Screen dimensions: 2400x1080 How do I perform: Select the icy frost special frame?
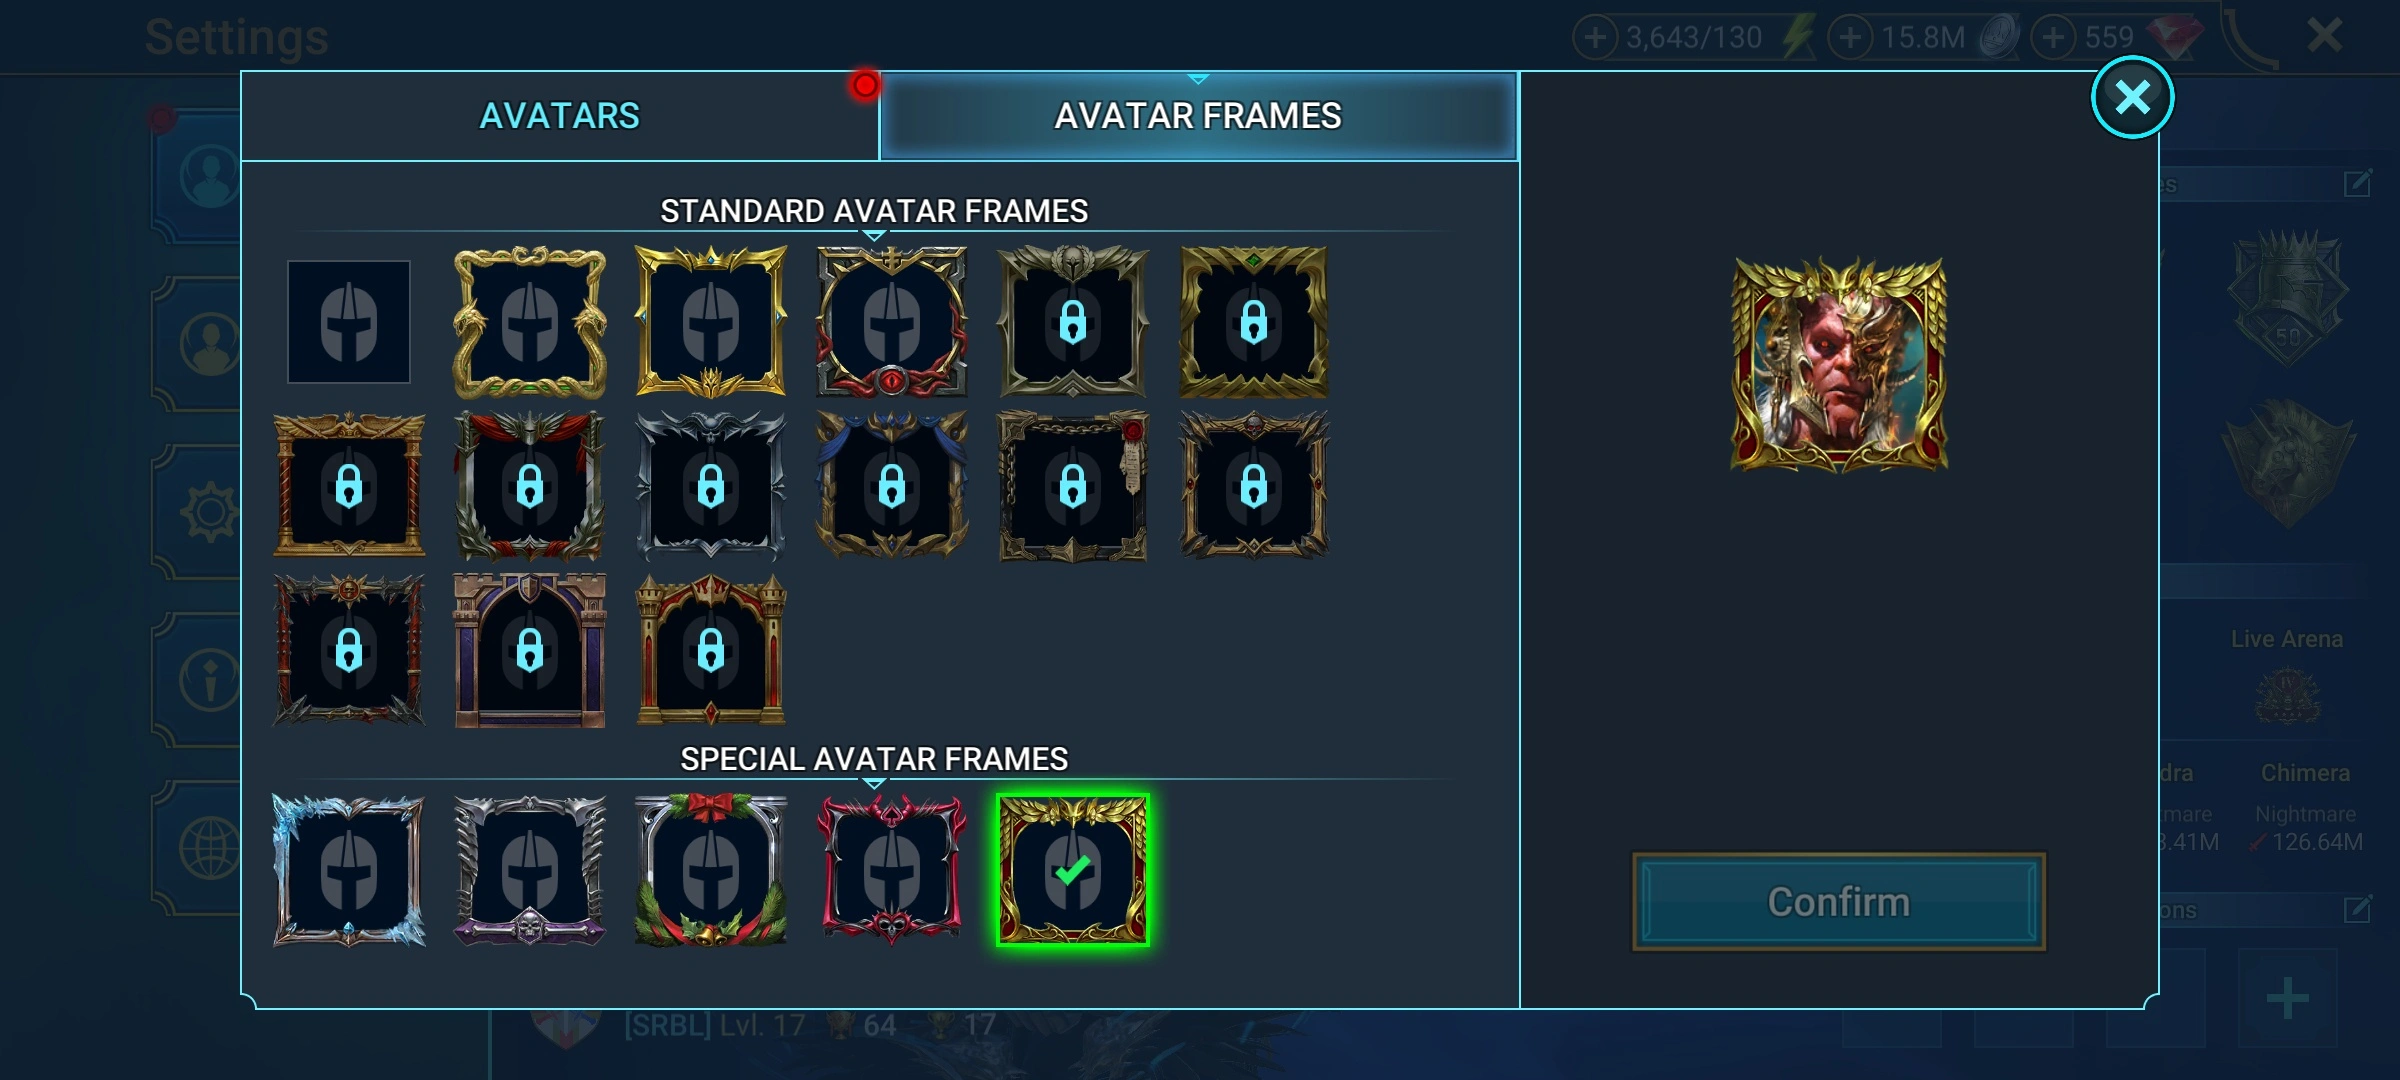(x=349, y=871)
